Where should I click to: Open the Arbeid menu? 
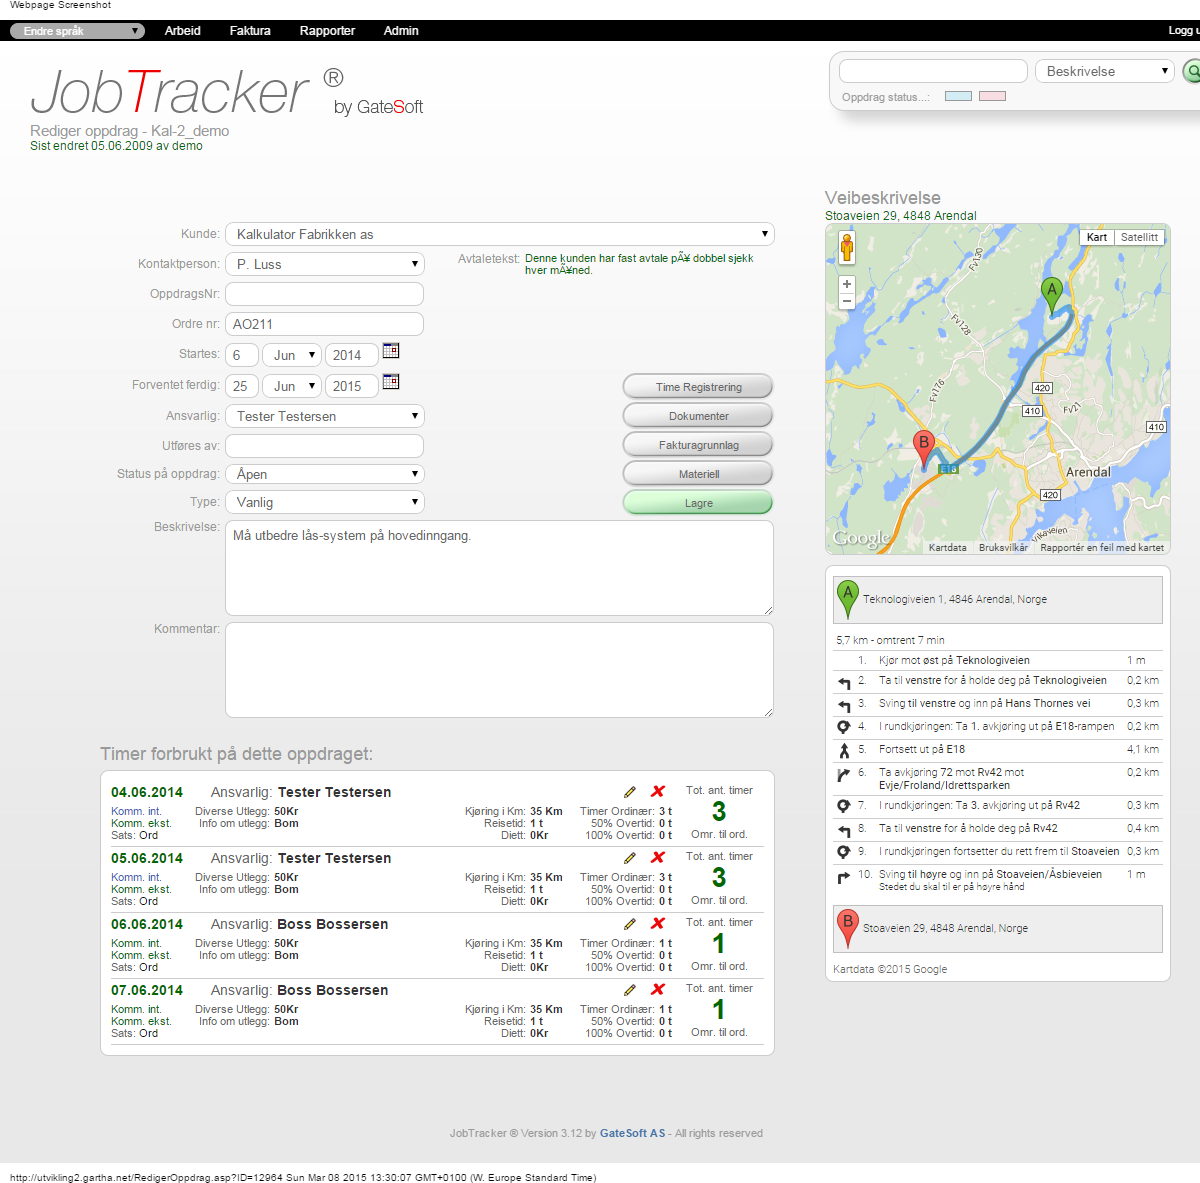[183, 31]
